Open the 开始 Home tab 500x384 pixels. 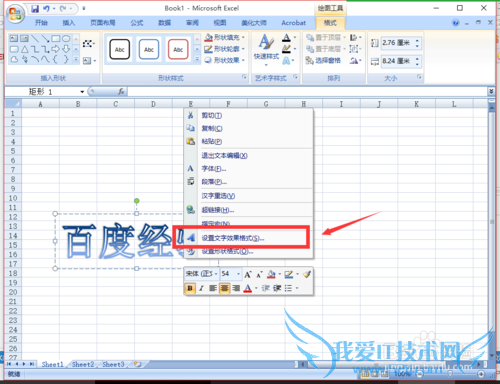[x=41, y=23]
